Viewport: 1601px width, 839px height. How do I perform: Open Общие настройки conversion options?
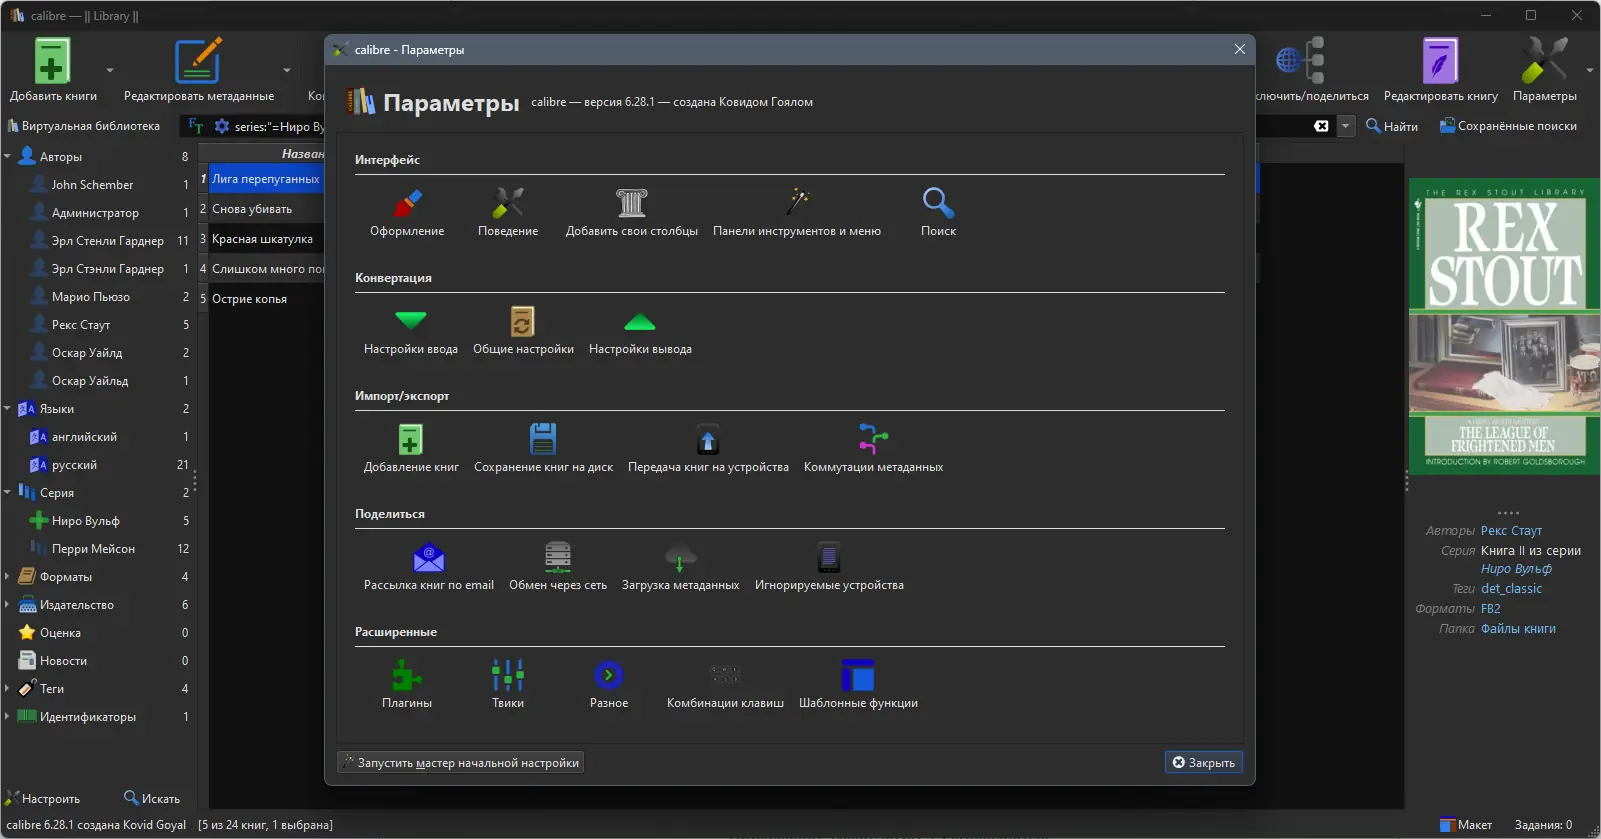(x=523, y=331)
